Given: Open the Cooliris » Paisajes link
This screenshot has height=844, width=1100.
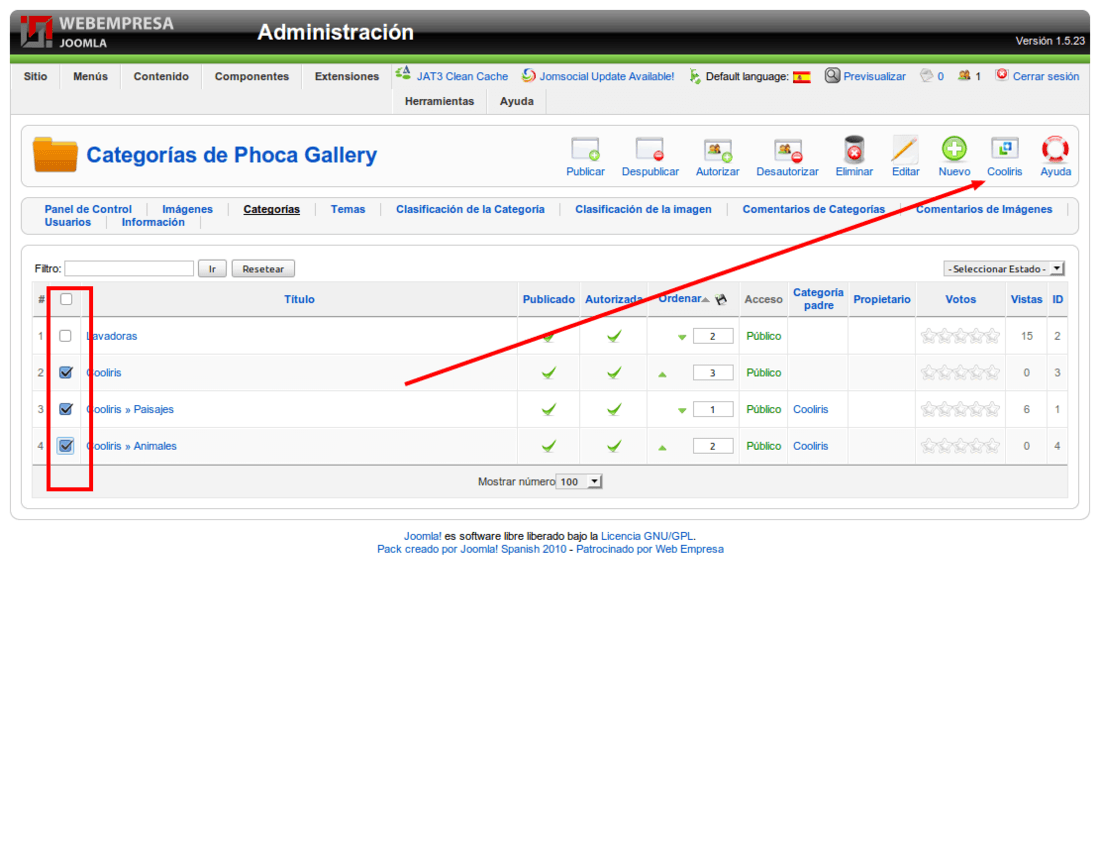Looking at the screenshot, I should click(x=130, y=409).
